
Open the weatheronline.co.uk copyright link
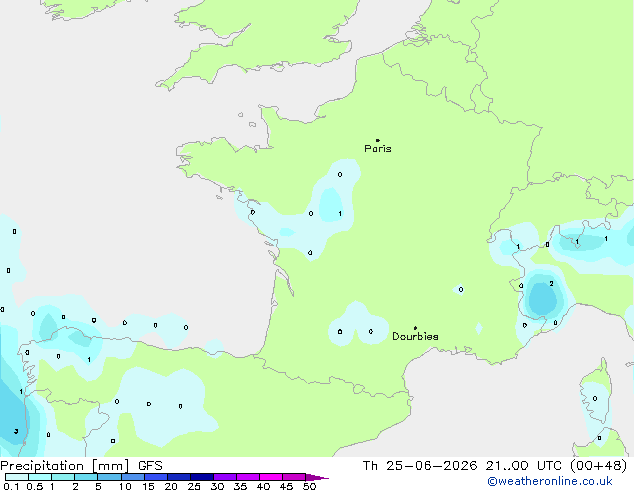coord(550,481)
